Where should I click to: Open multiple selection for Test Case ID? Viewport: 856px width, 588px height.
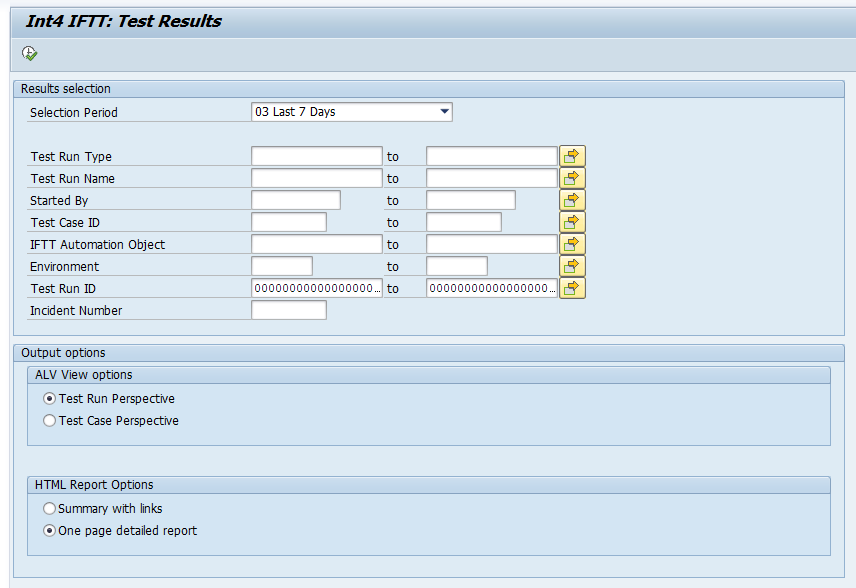point(572,222)
